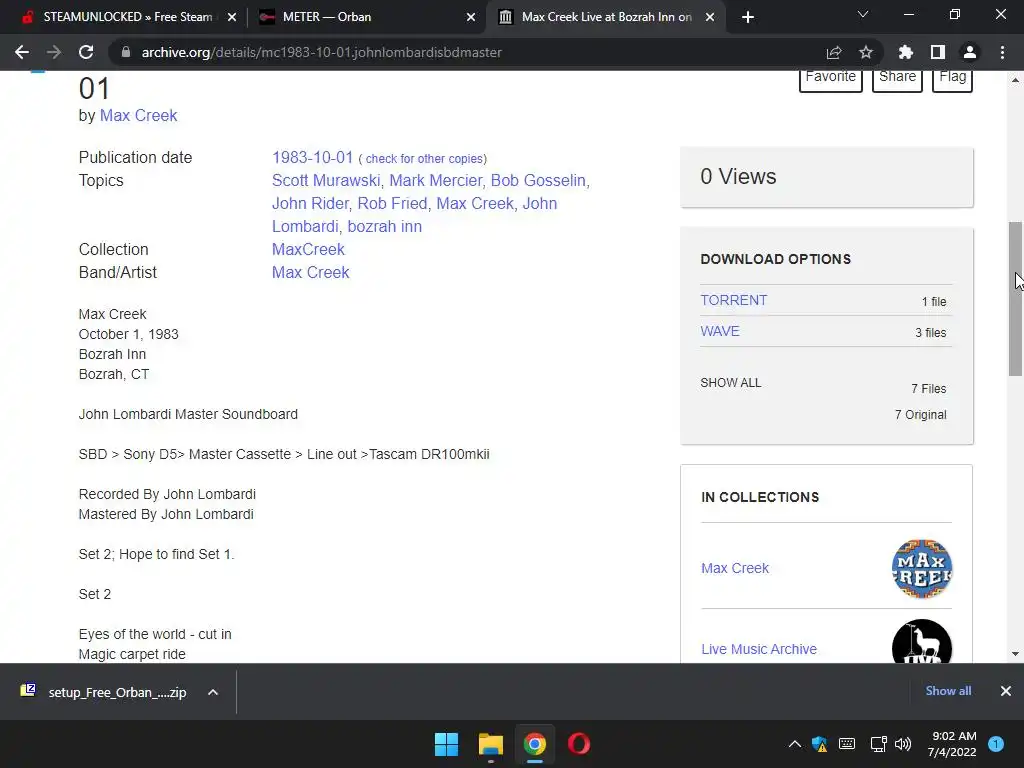Reload the archive.org page

(x=86, y=52)
